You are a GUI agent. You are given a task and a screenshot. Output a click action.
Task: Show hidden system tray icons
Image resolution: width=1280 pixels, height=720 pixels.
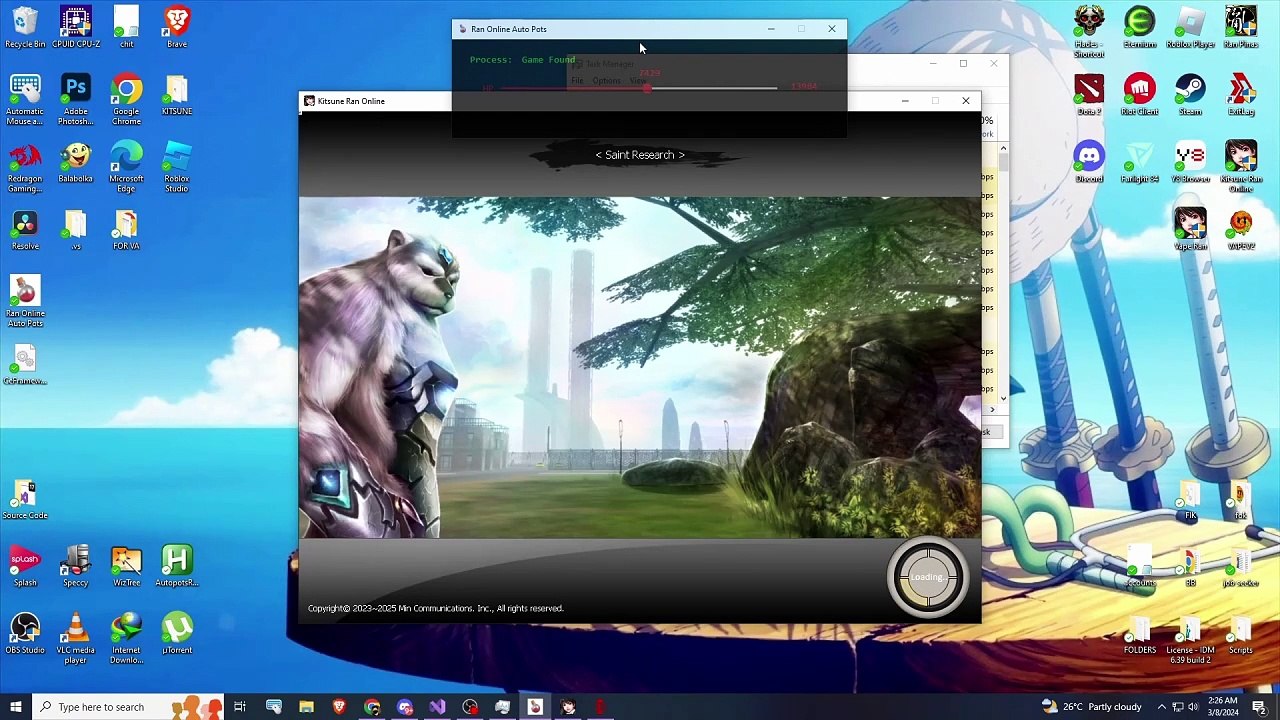pyautogui.click(x=1162, y=707)
